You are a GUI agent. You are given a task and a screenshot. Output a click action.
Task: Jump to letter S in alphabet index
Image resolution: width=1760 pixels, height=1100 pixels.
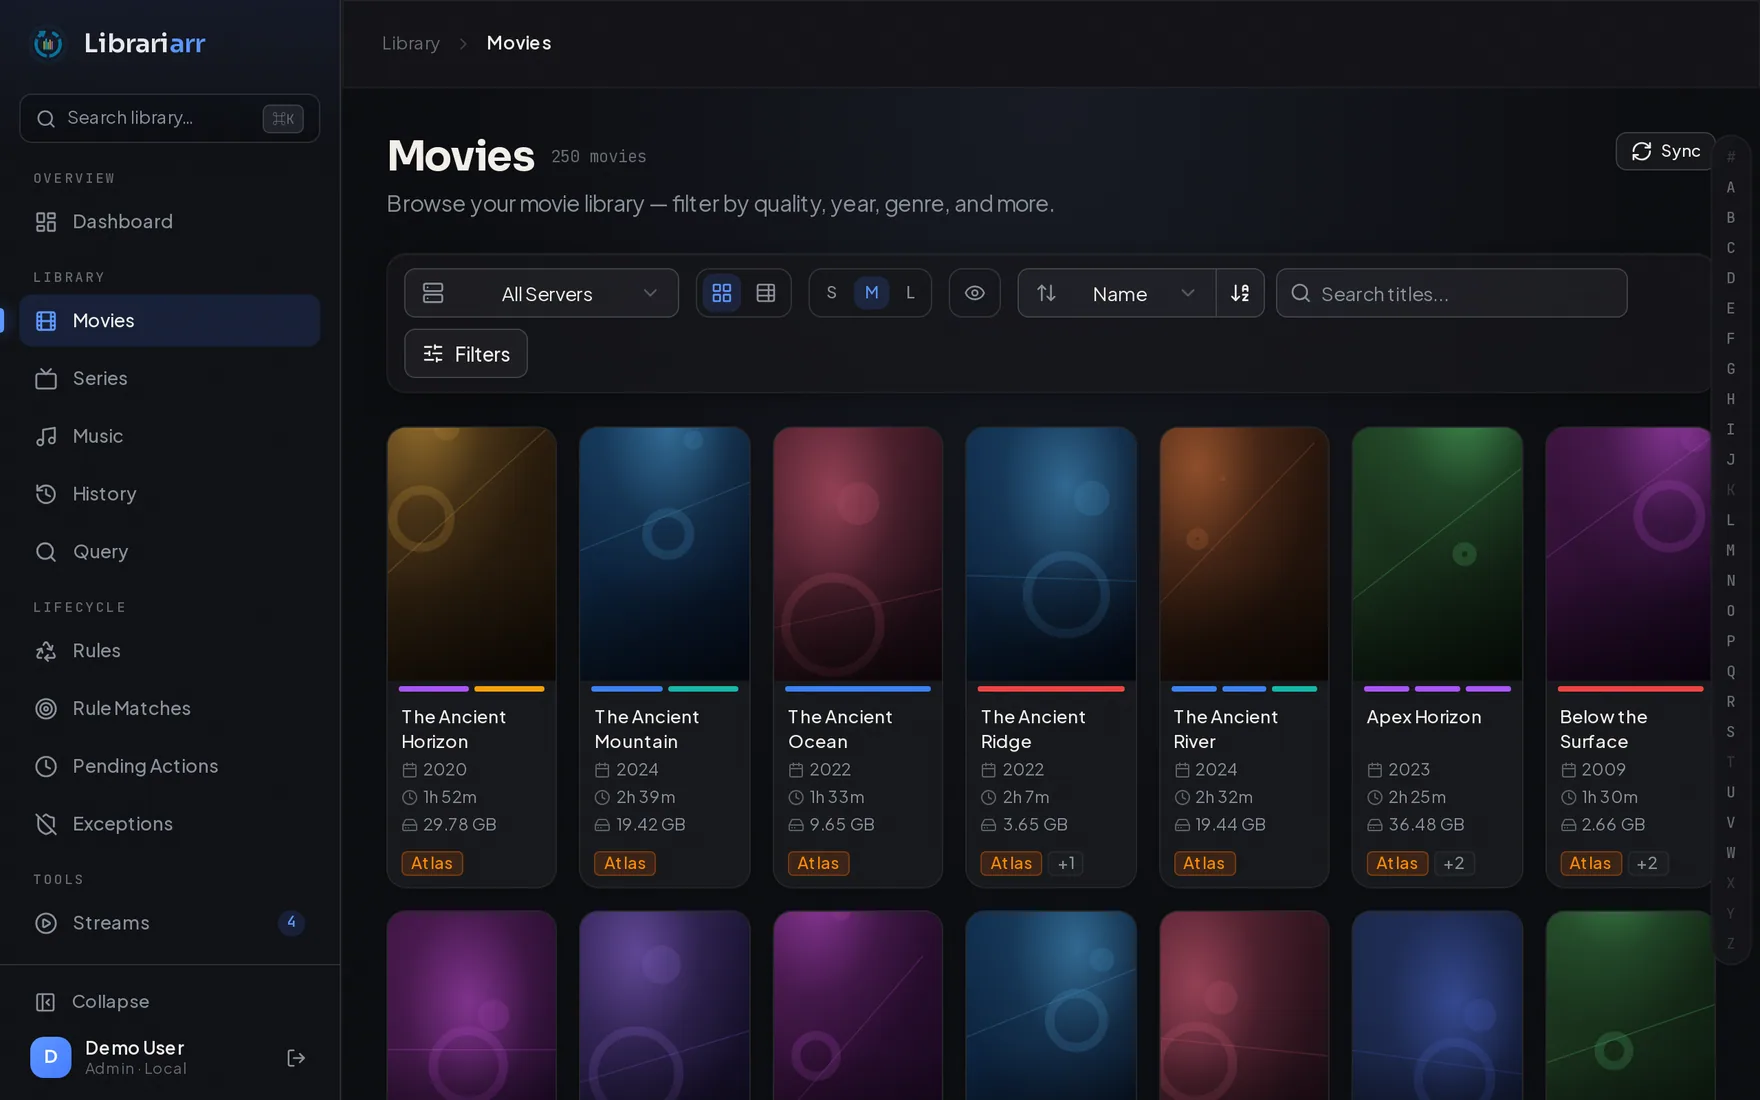point(1731,732)
